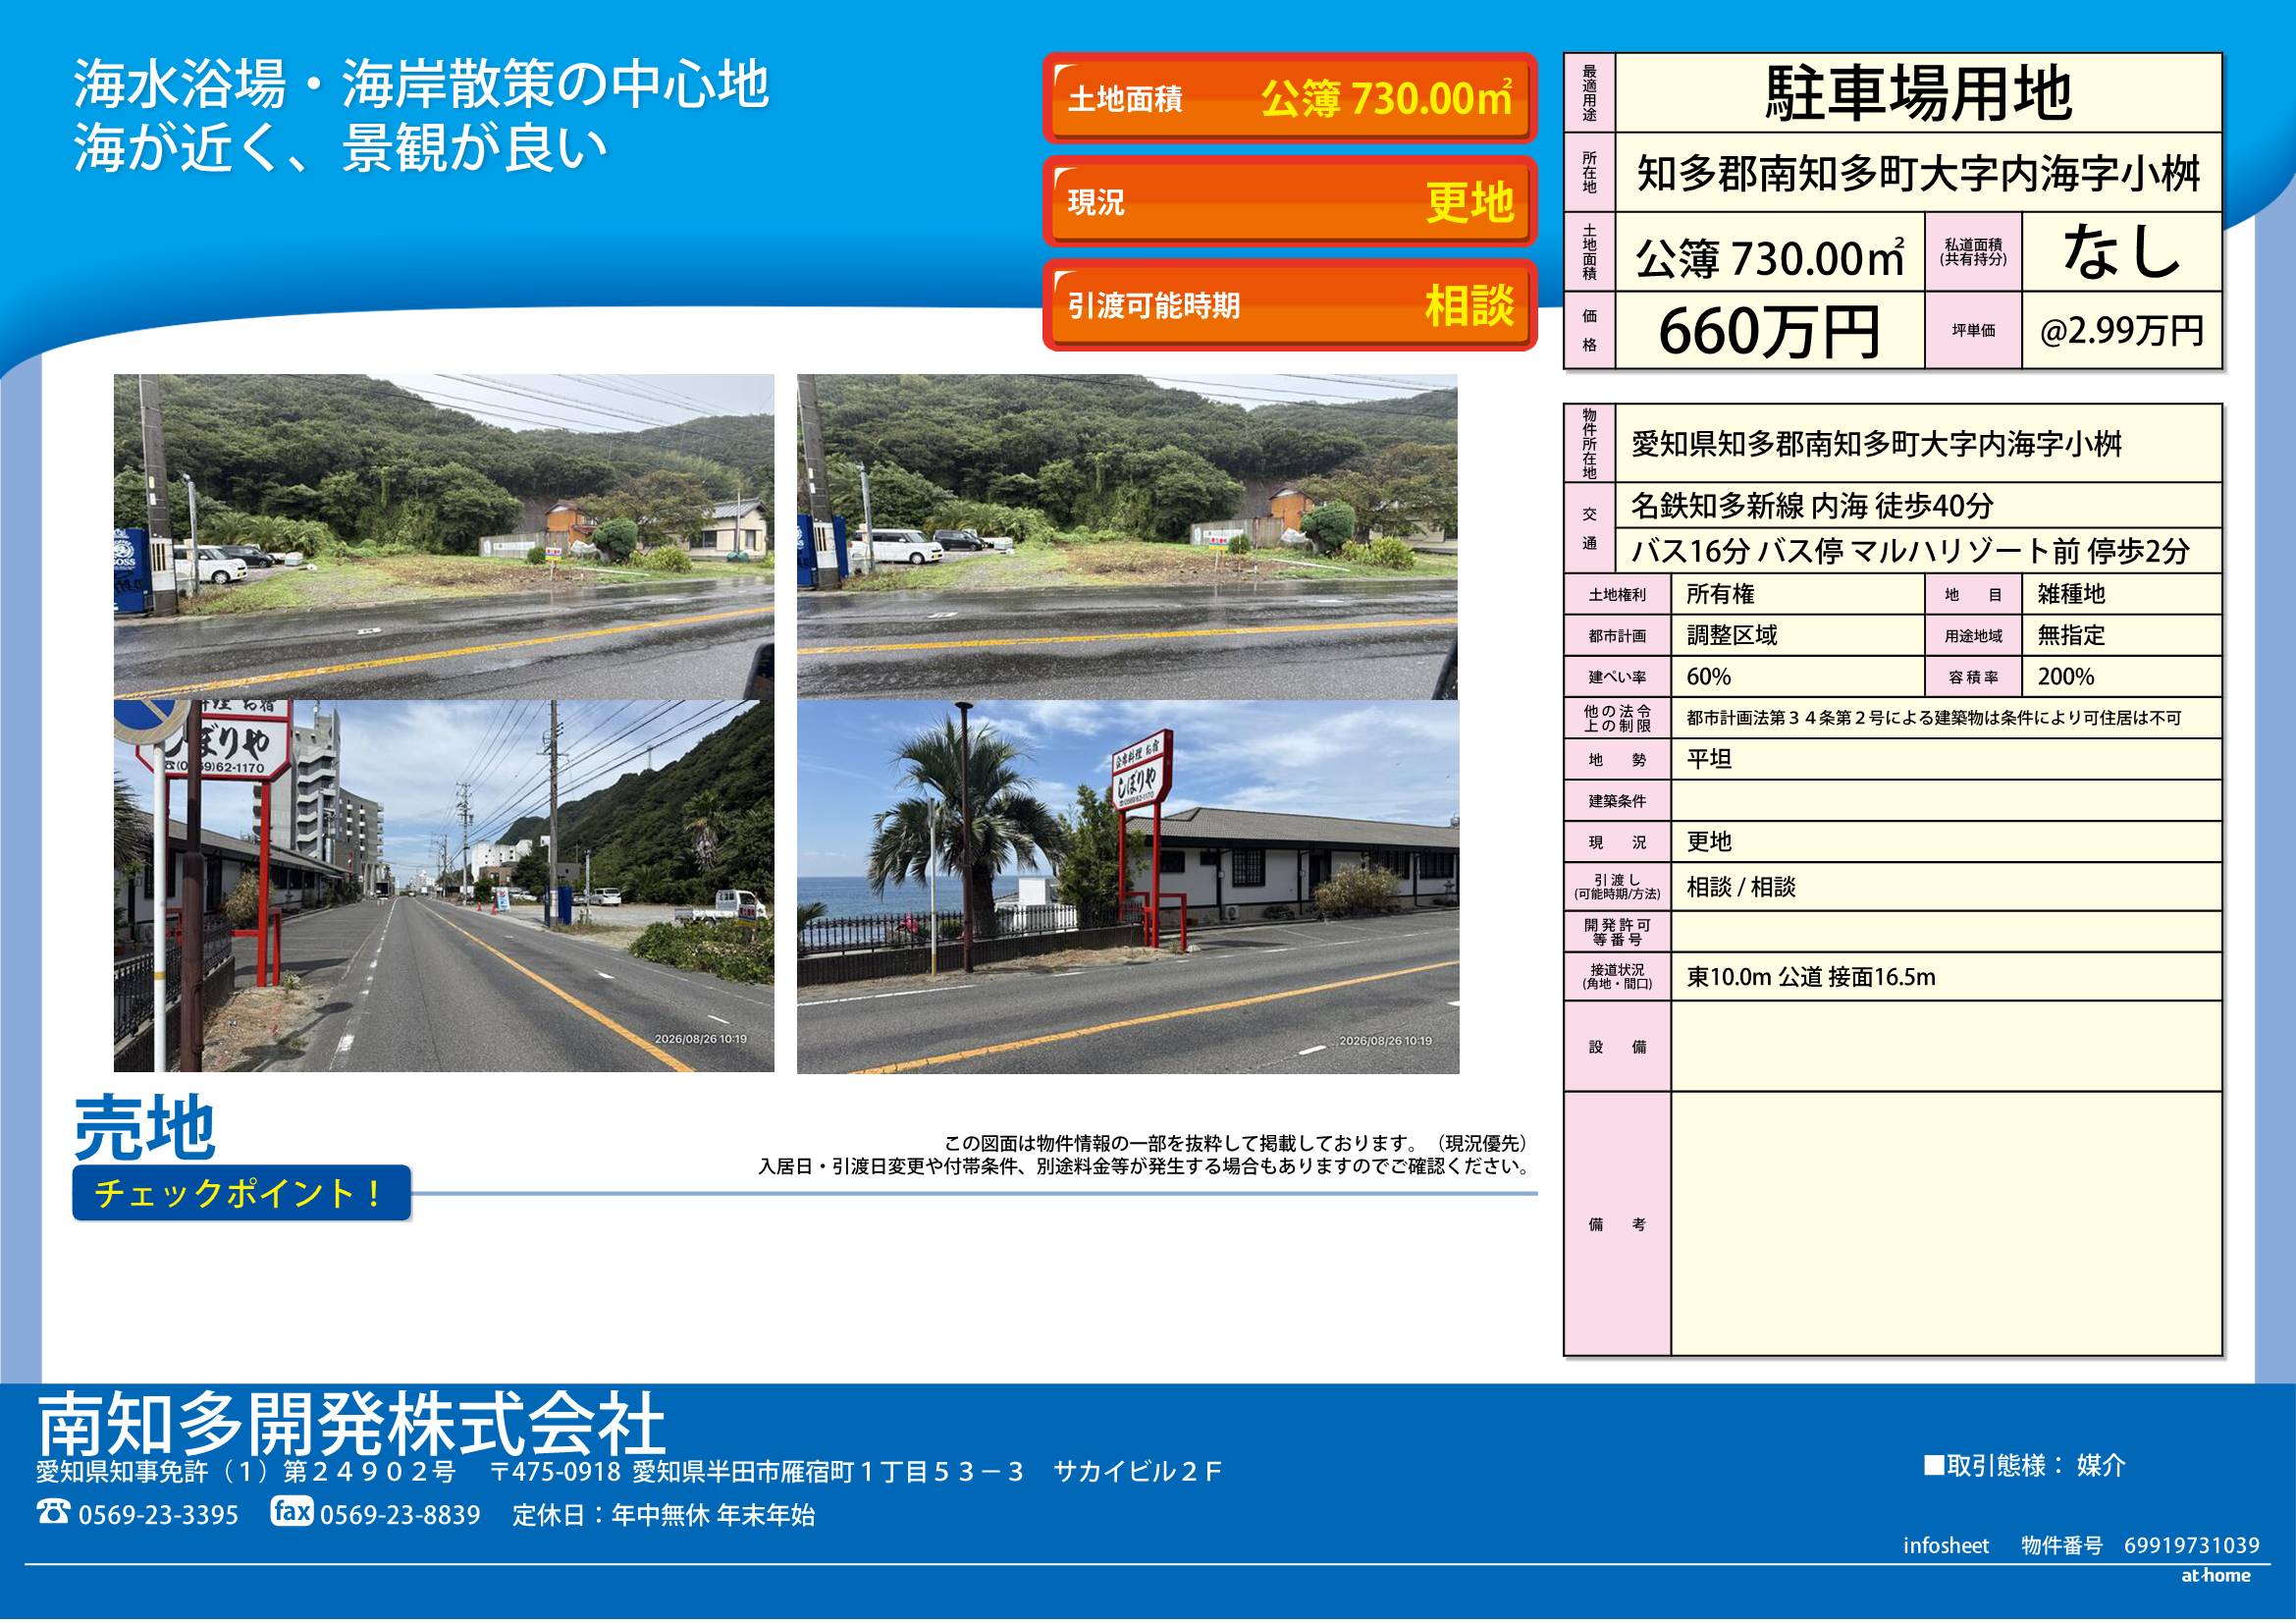Select the 〒475-0918 office address

point(857,1474)
